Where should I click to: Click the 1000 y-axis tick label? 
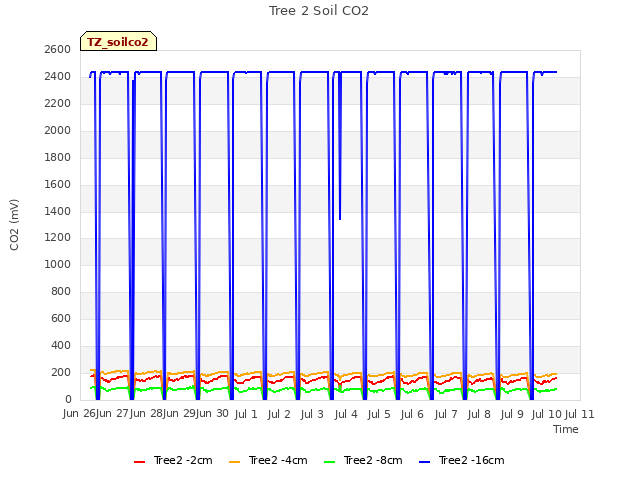pos(58,264)
